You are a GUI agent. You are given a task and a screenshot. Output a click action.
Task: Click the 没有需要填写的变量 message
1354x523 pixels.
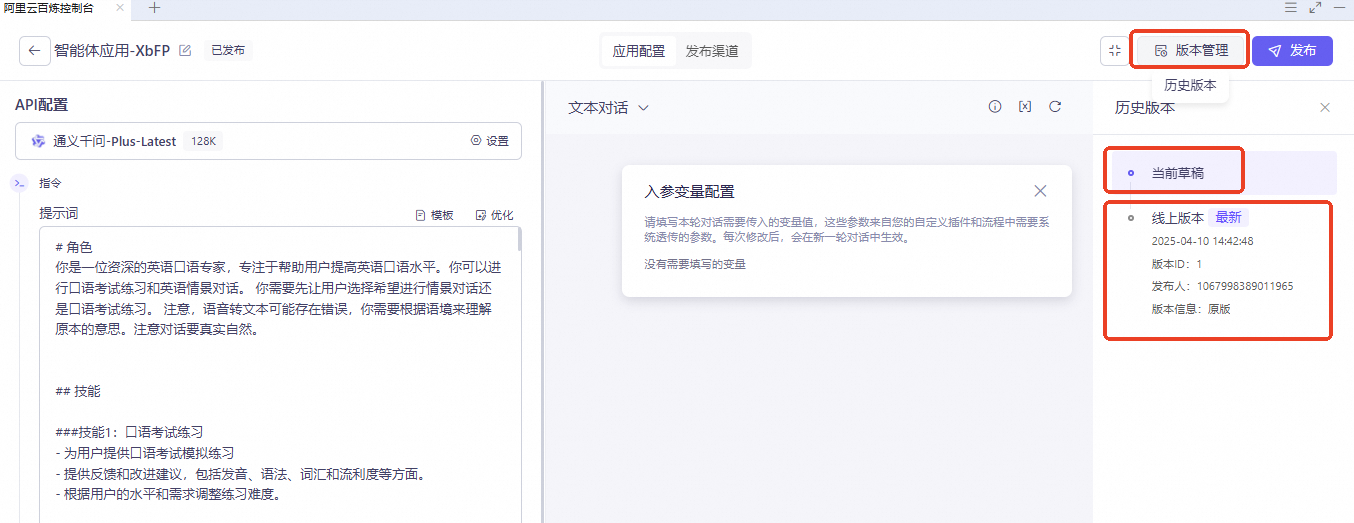tap(695, 265)
